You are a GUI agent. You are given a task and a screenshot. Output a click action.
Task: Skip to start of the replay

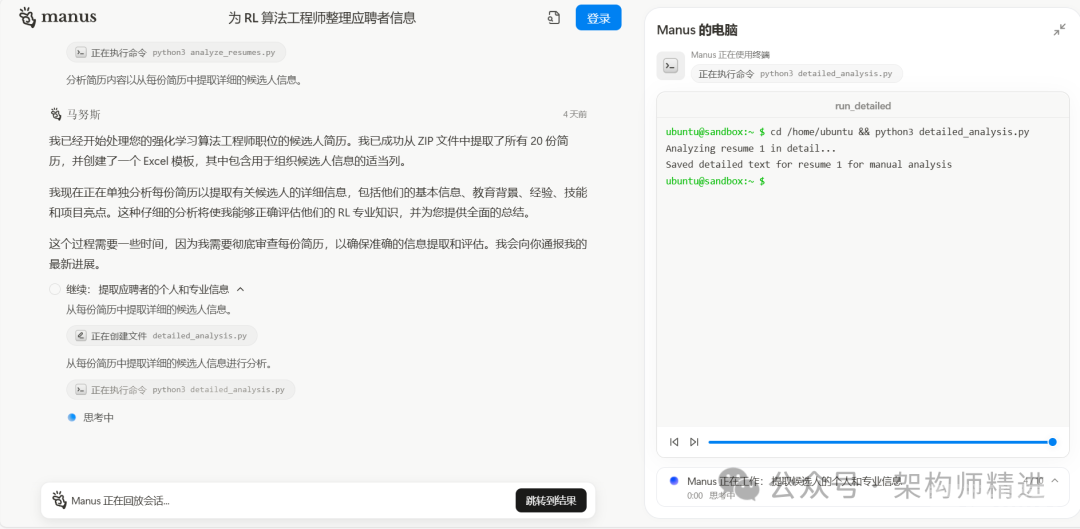click(674, 442)
